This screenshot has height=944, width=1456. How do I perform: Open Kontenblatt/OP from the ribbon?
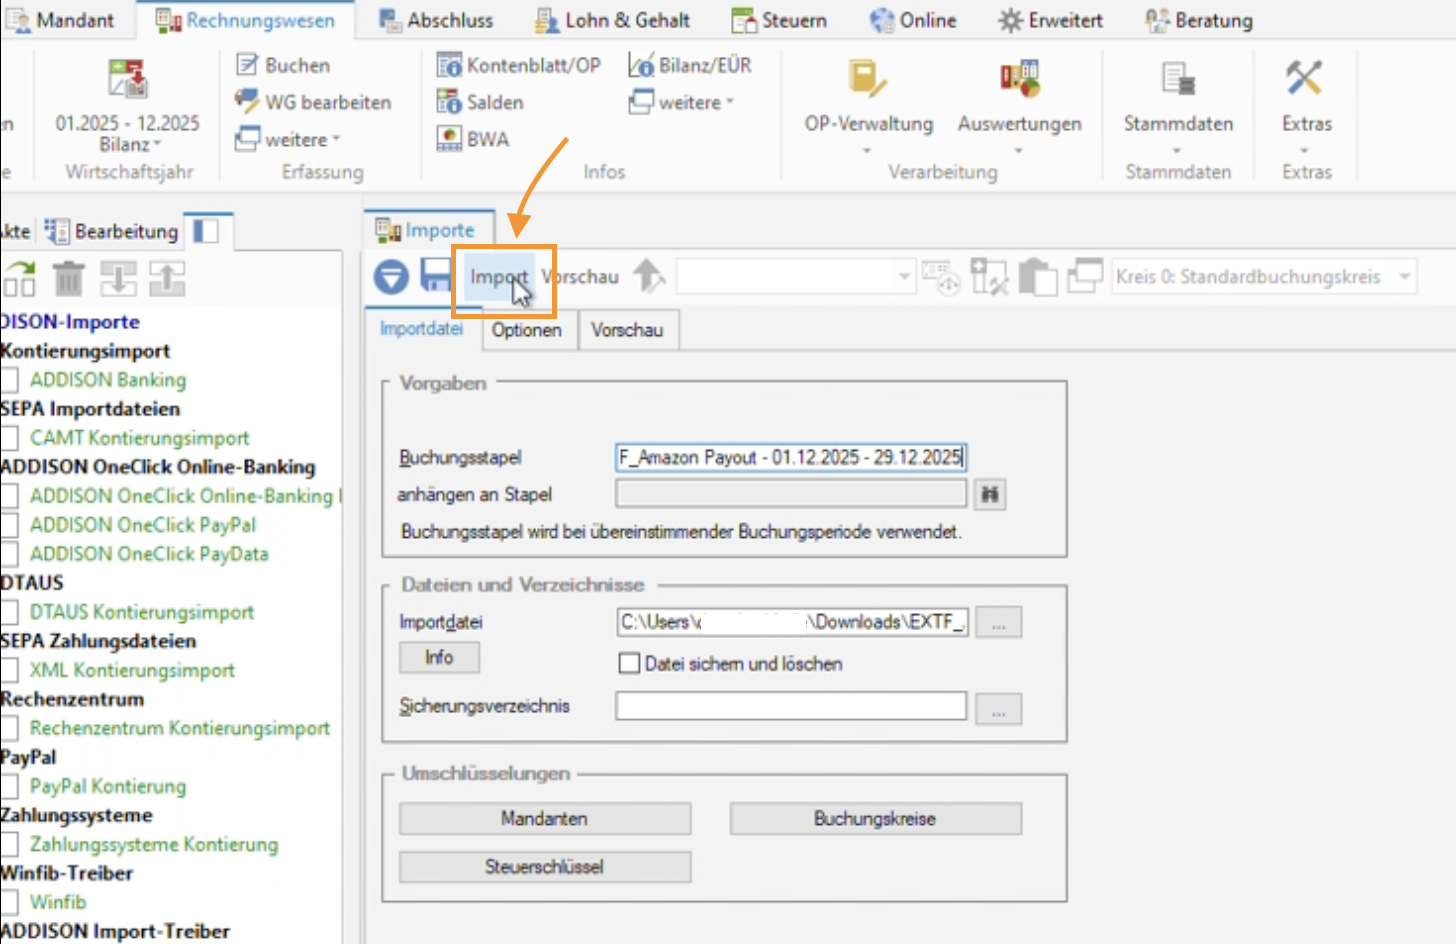[x=519, y=65]
